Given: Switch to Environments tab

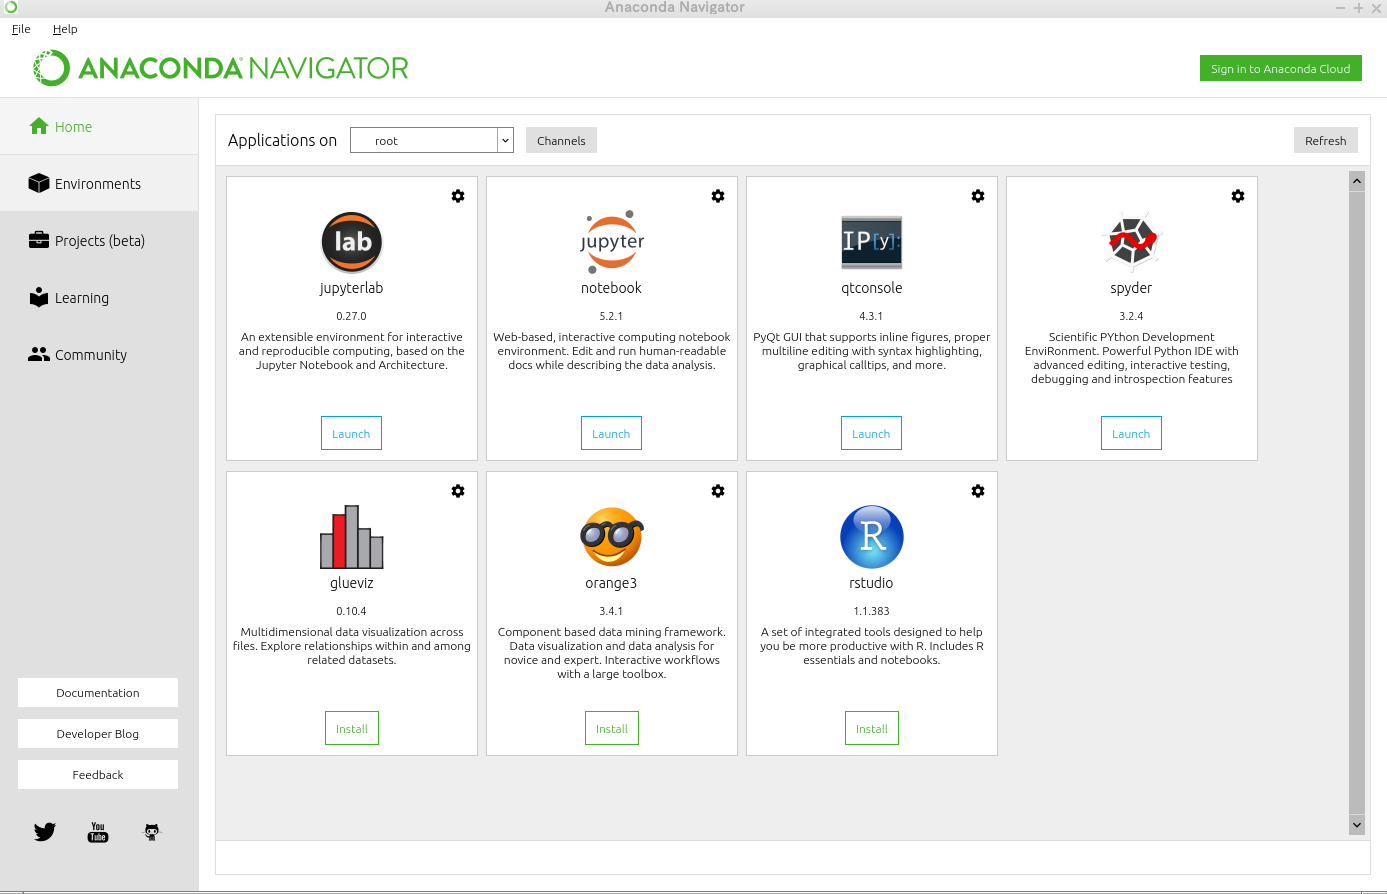Looking at the screenshot, I should click(99, 184).
